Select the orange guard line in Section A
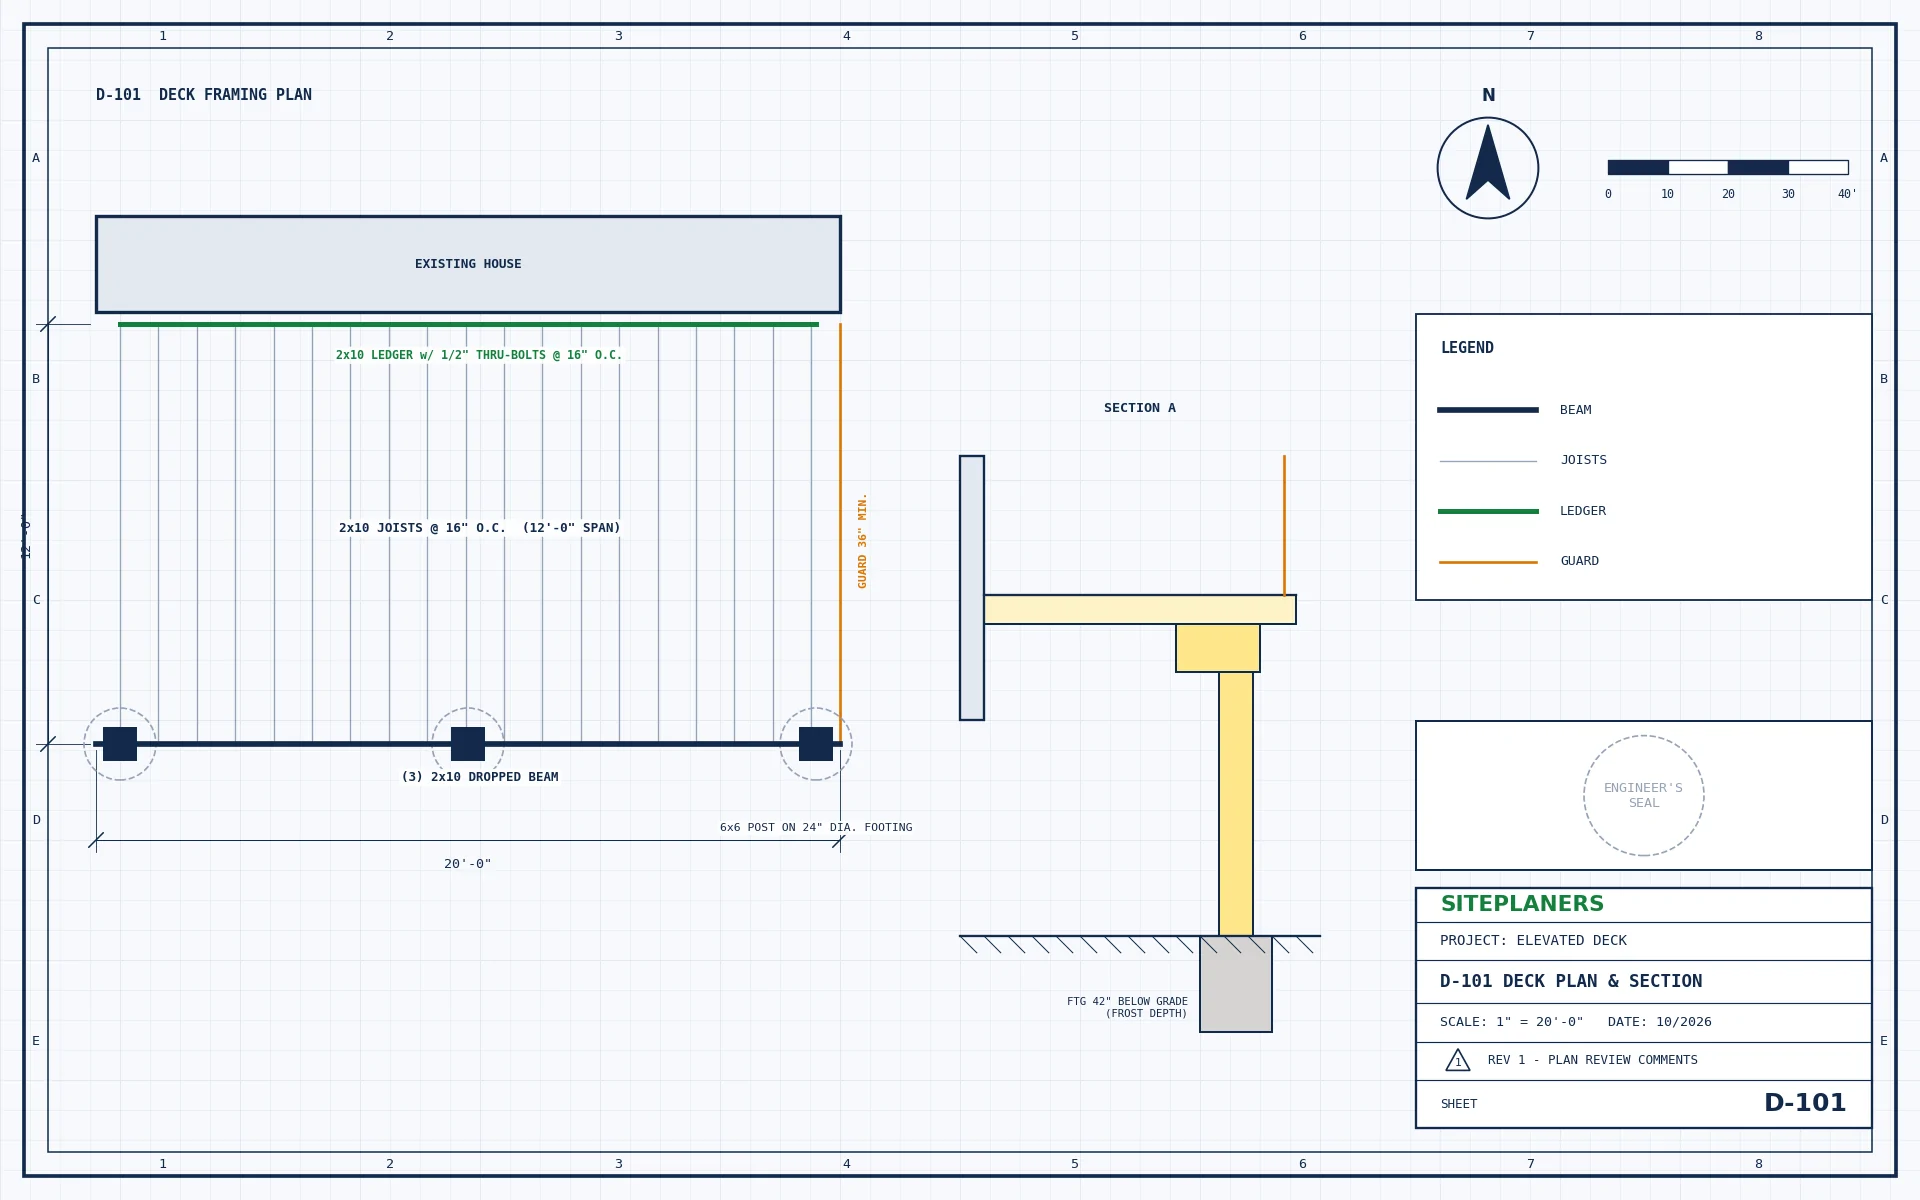 1284,526
